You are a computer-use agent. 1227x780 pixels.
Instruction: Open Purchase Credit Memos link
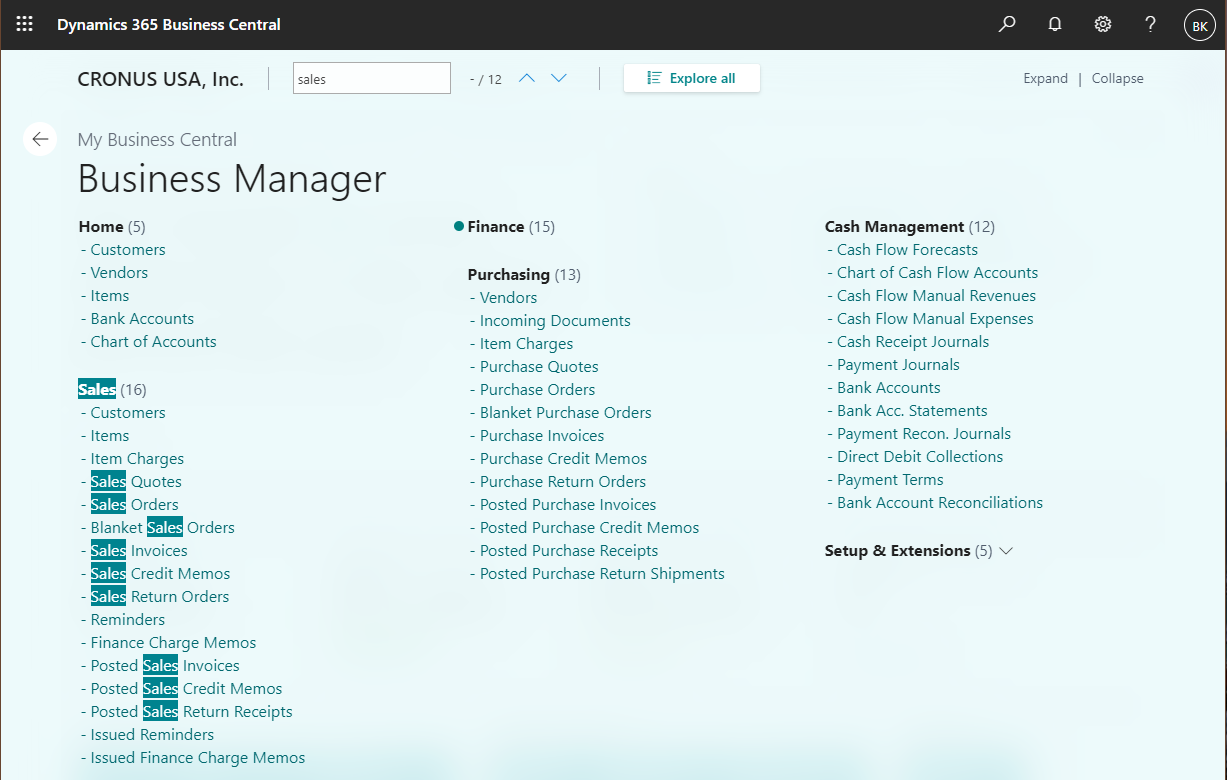[x=563, y=459]
